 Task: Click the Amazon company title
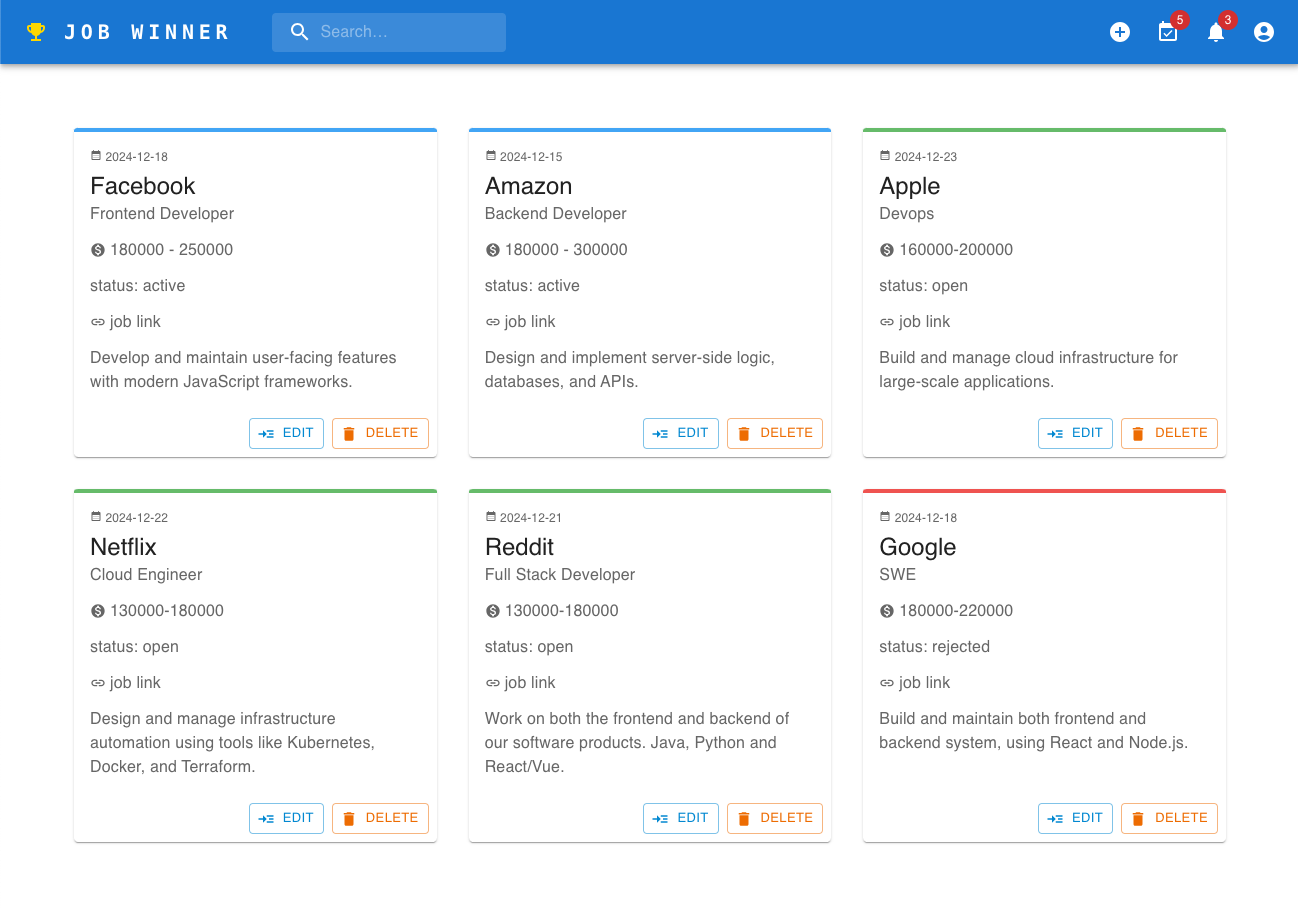pos(529,186)
